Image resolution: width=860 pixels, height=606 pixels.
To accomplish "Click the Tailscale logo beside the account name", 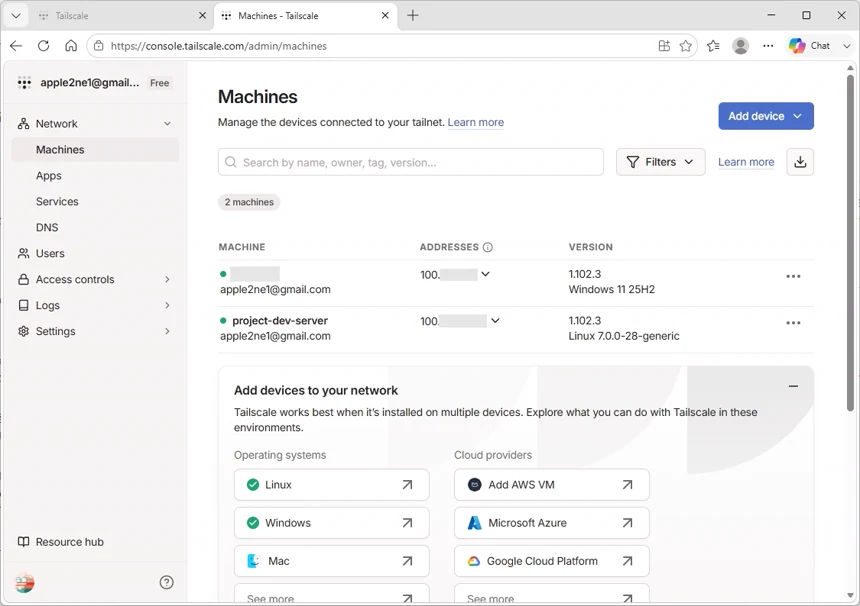I will (24, 83).
